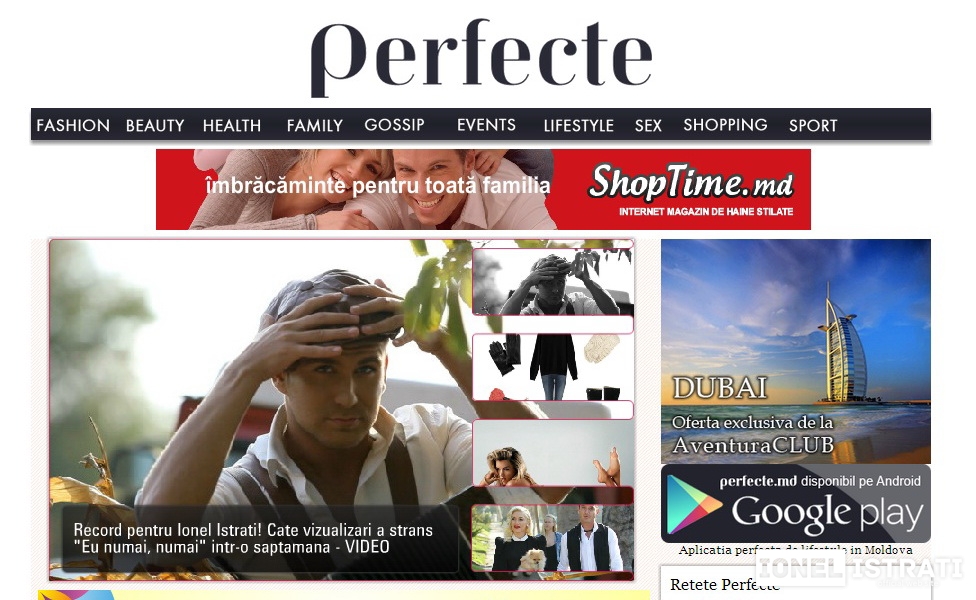
Task: Navigate to the EVENTS page
Action: [486, 124]
